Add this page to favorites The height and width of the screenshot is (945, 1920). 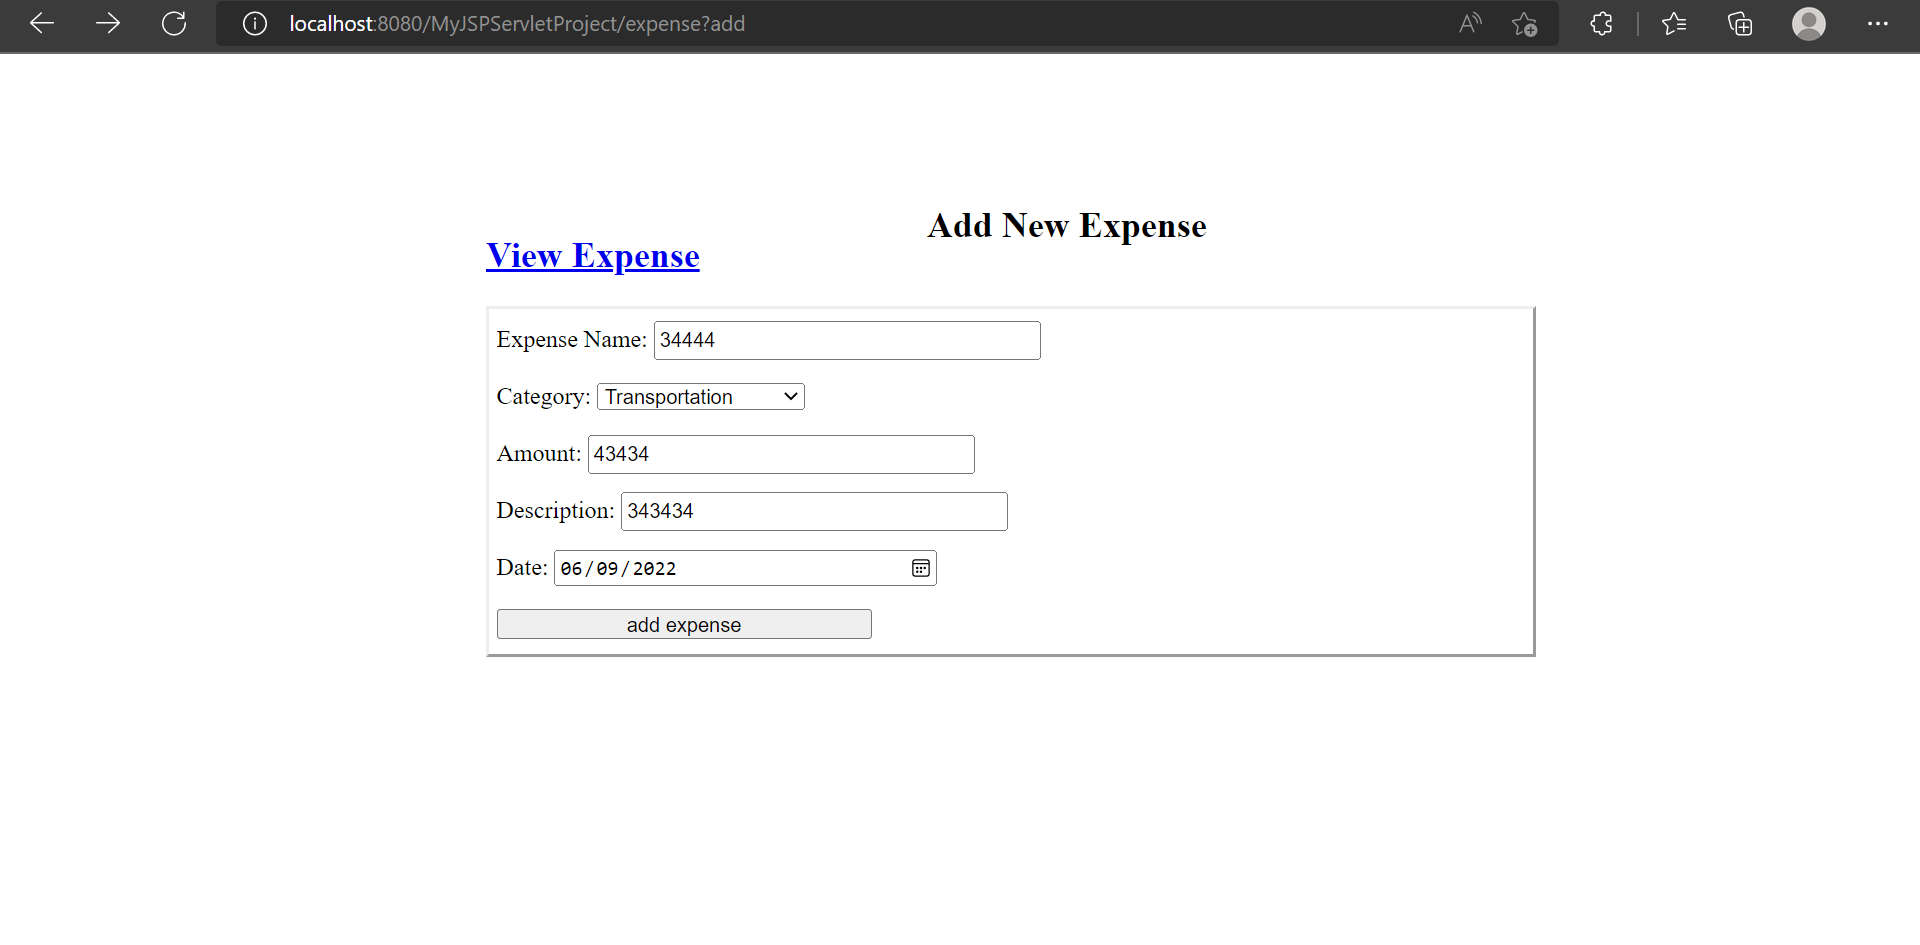tap(1525, 25)
